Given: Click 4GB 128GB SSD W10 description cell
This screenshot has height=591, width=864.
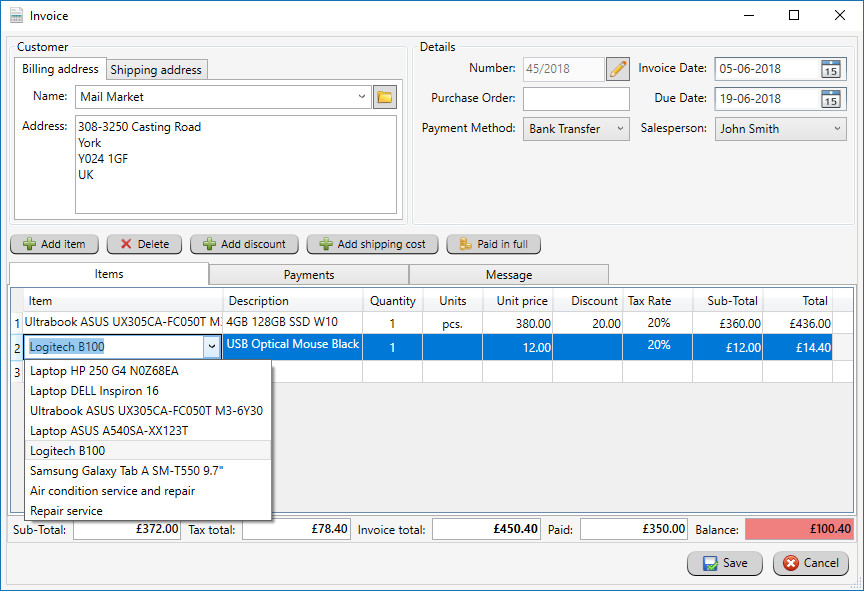Looking at the screenshot, I should pyautogui.click(x=293, y=323).
